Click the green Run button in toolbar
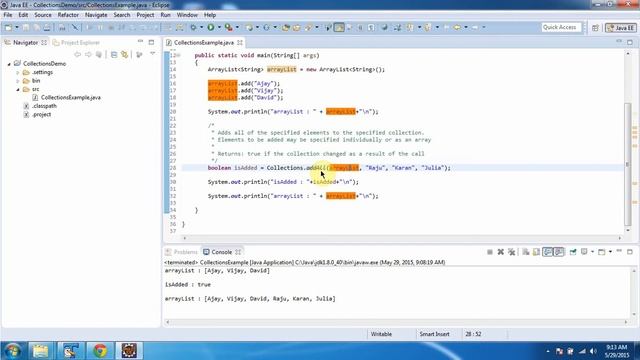Screen dimensions: 640x360 tap(211, 27)
